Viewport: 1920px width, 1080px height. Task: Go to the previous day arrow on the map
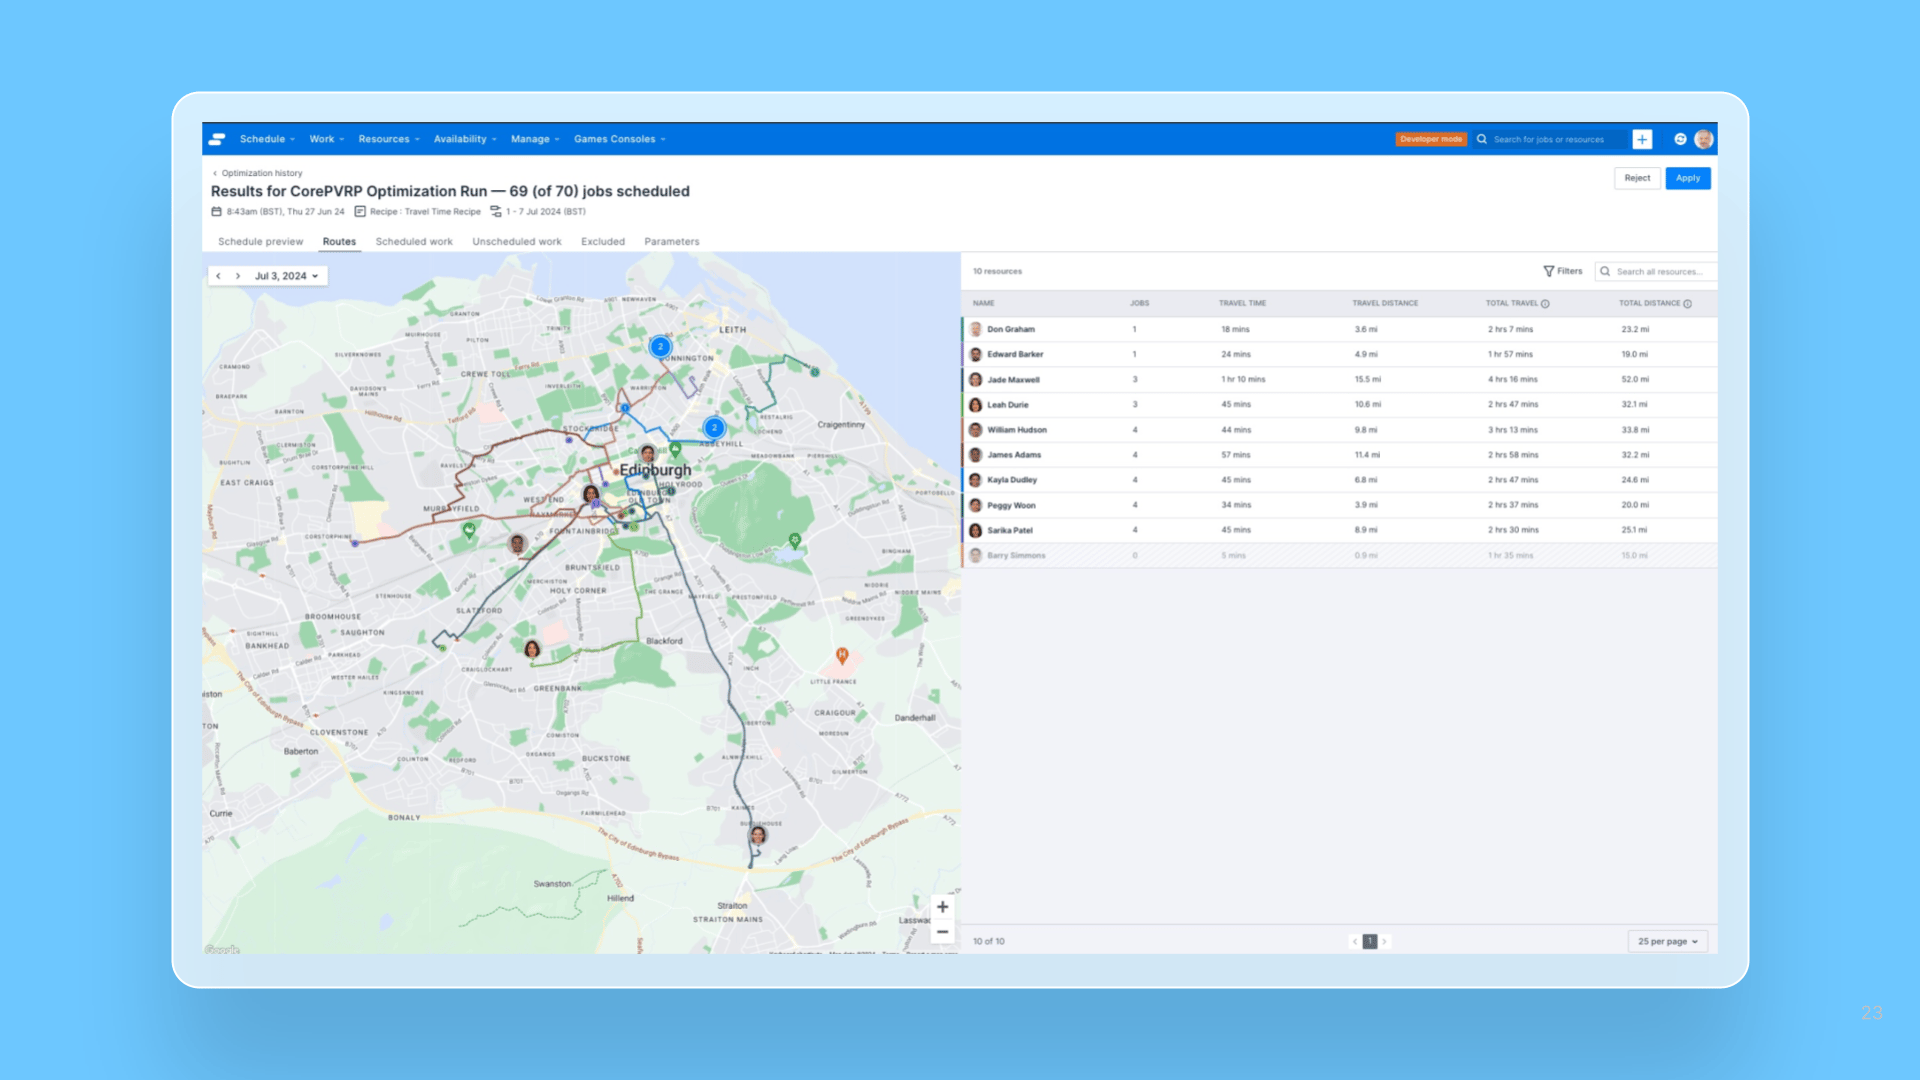click(x=218, y=276)
